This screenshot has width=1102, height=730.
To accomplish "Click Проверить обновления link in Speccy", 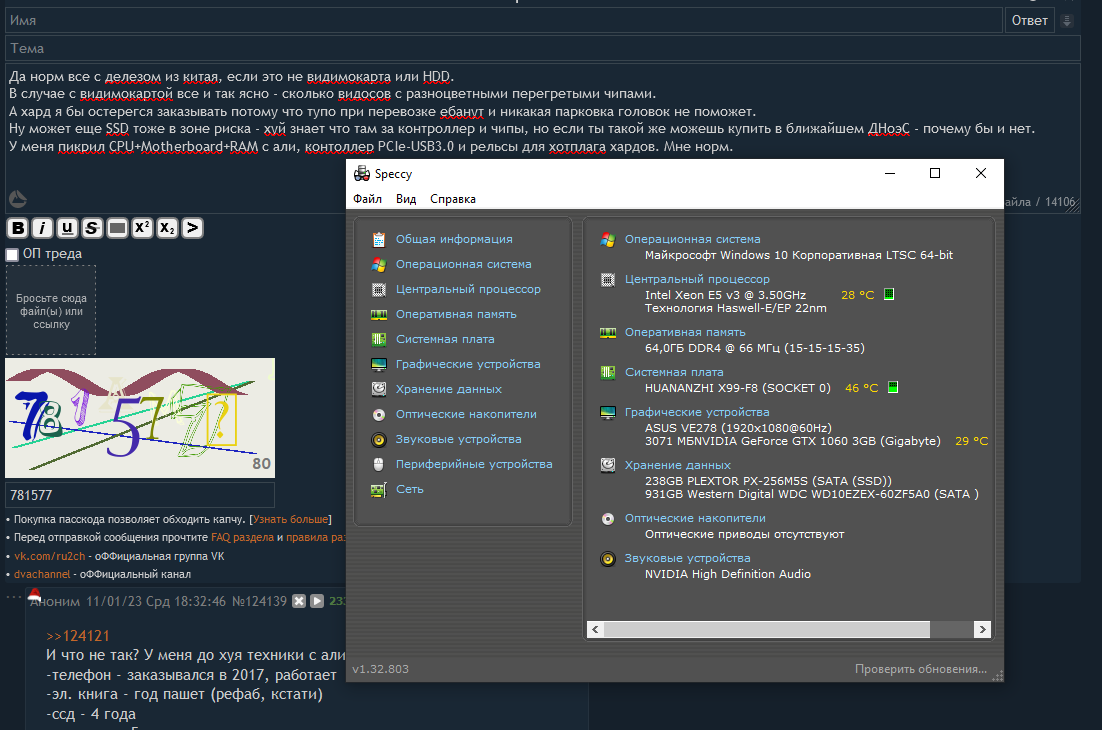I will click(x=921, y=669).
